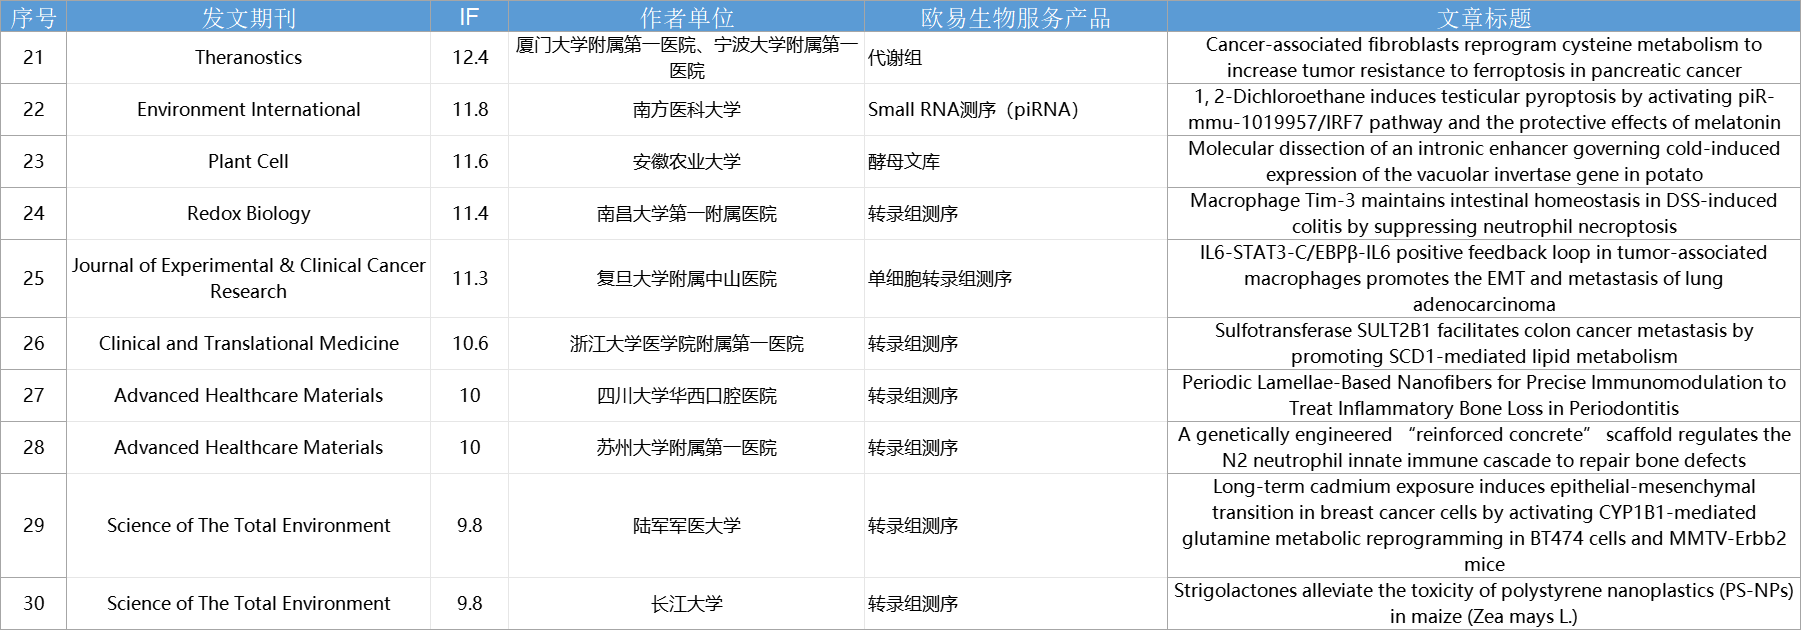This screenshot has height=631, width=1802.
Task: Click the 发文期刊 column header
Action: tap(248, 17)
